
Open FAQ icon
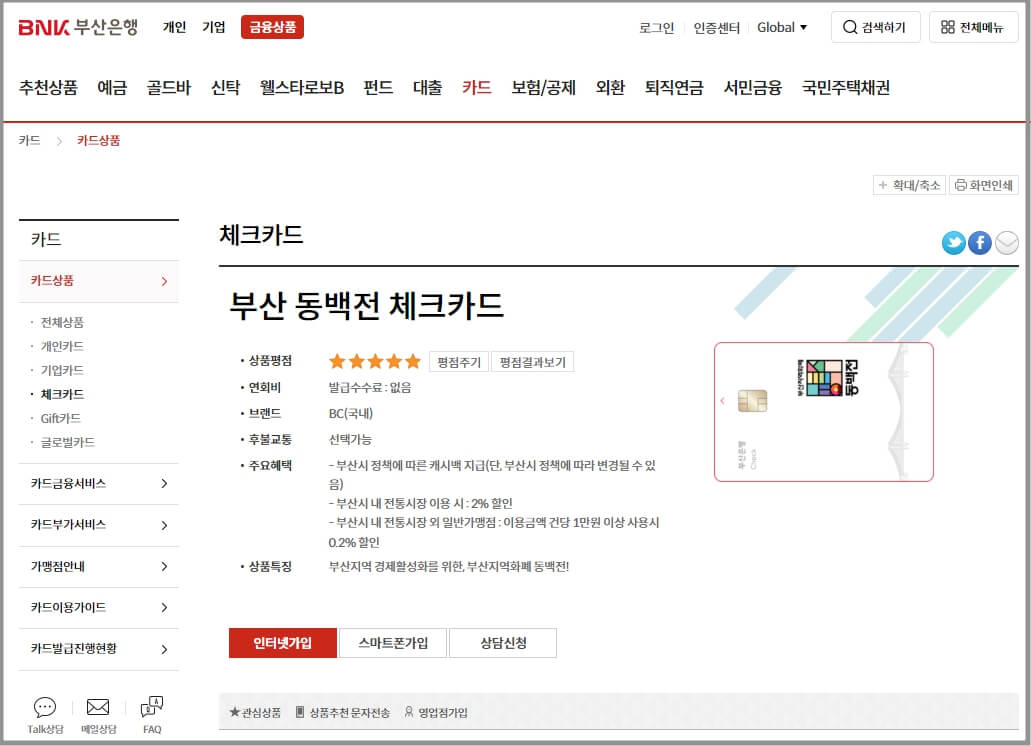tap(152, 707)
